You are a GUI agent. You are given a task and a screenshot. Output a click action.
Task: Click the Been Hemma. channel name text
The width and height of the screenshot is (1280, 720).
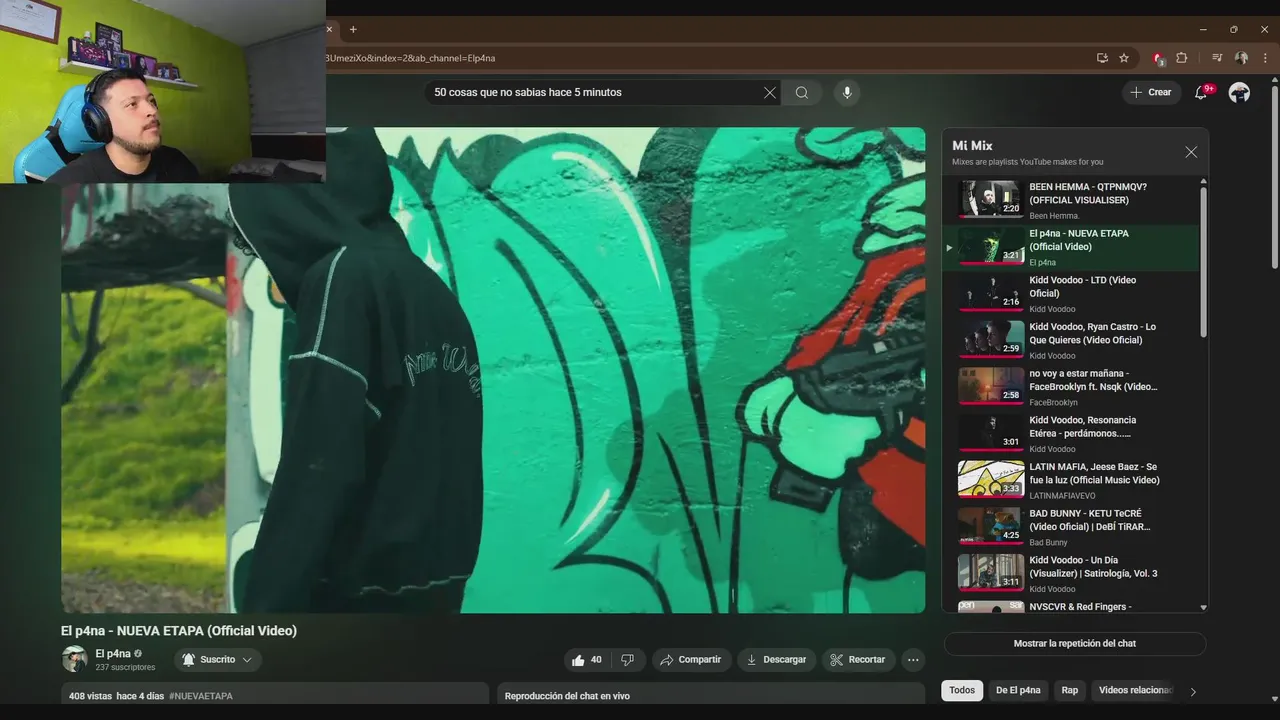1054,216
